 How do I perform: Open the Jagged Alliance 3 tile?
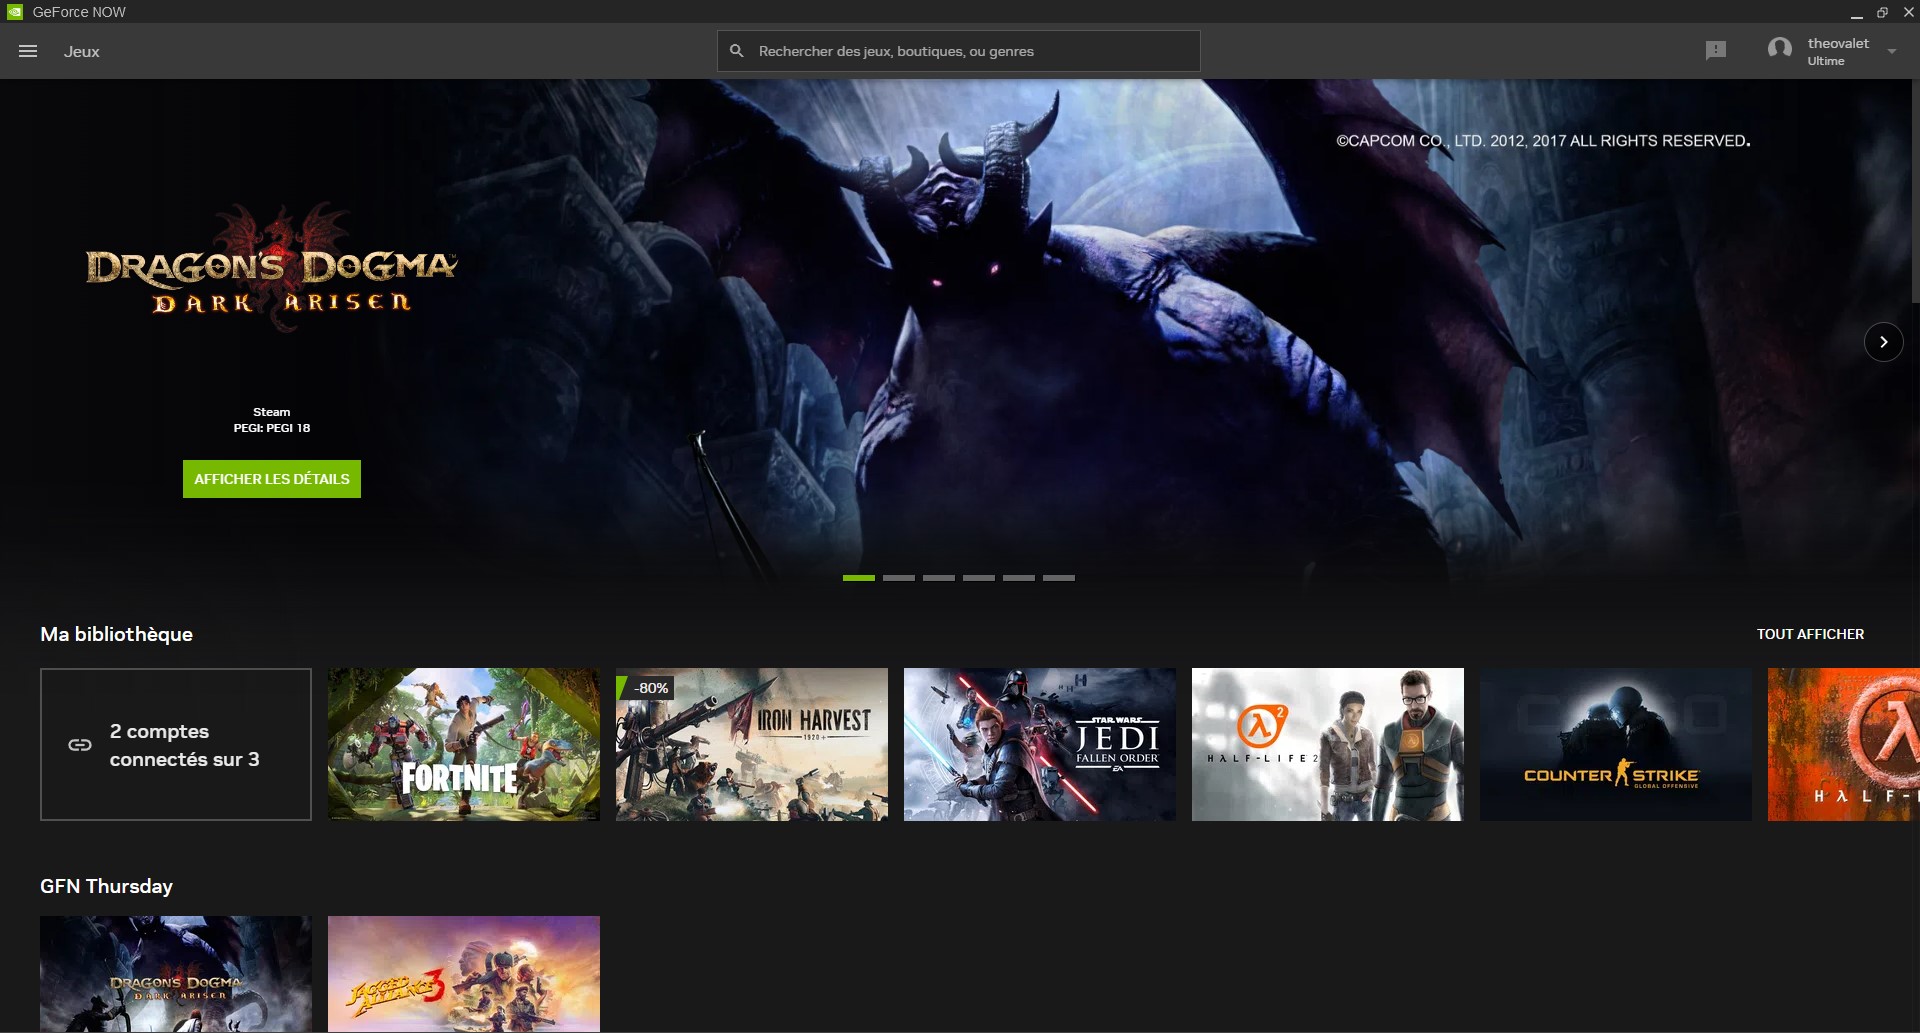click(x=464, y=974)
